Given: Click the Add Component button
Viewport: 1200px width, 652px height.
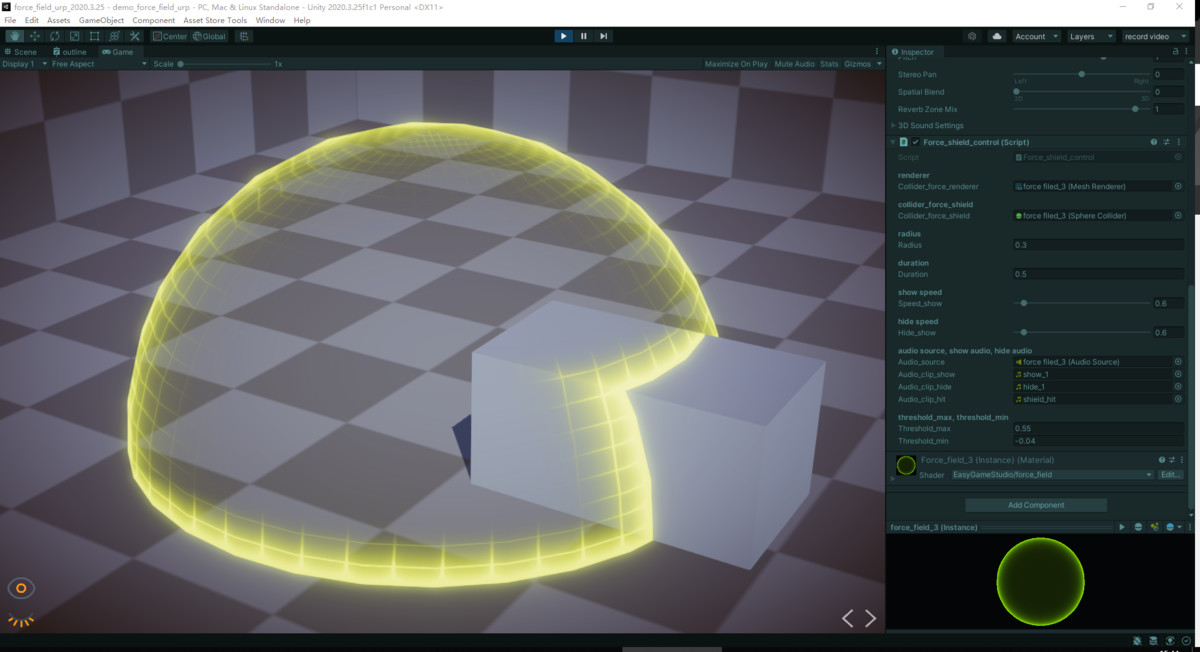Looking at the screenshot, I should tap(1035, 505).
